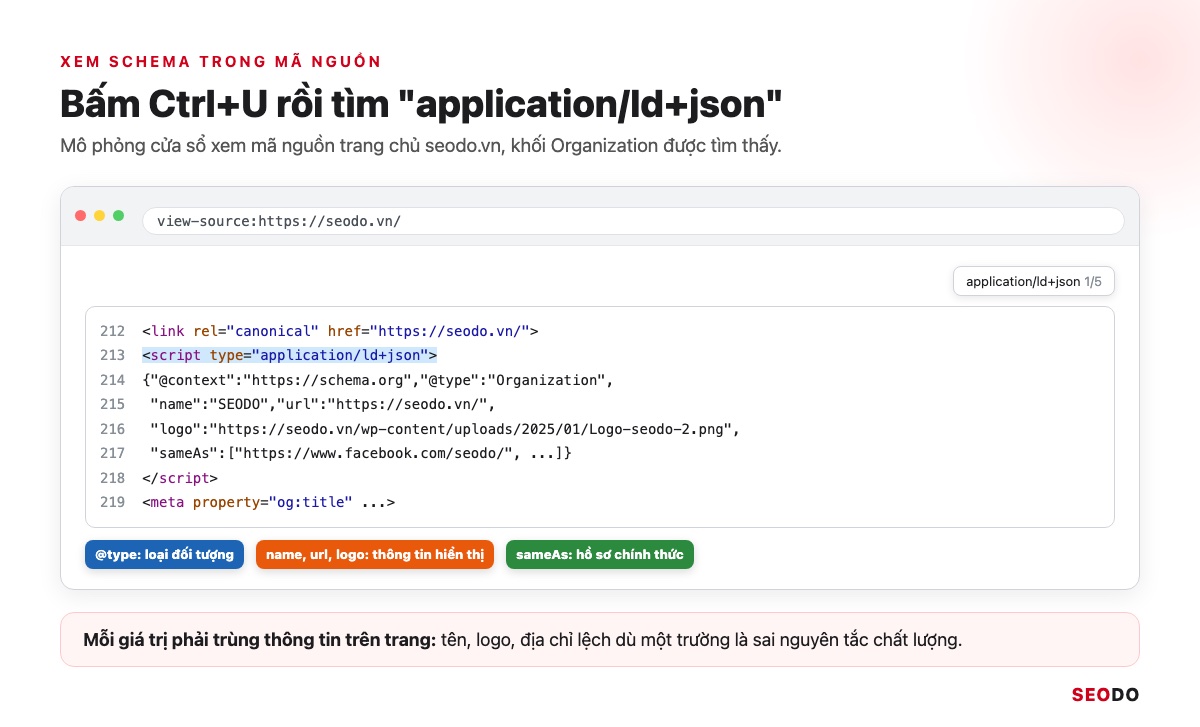The image size is (1200, 727).
Task: Click the meta og:title line 219
Action: (x=268, y=502)
